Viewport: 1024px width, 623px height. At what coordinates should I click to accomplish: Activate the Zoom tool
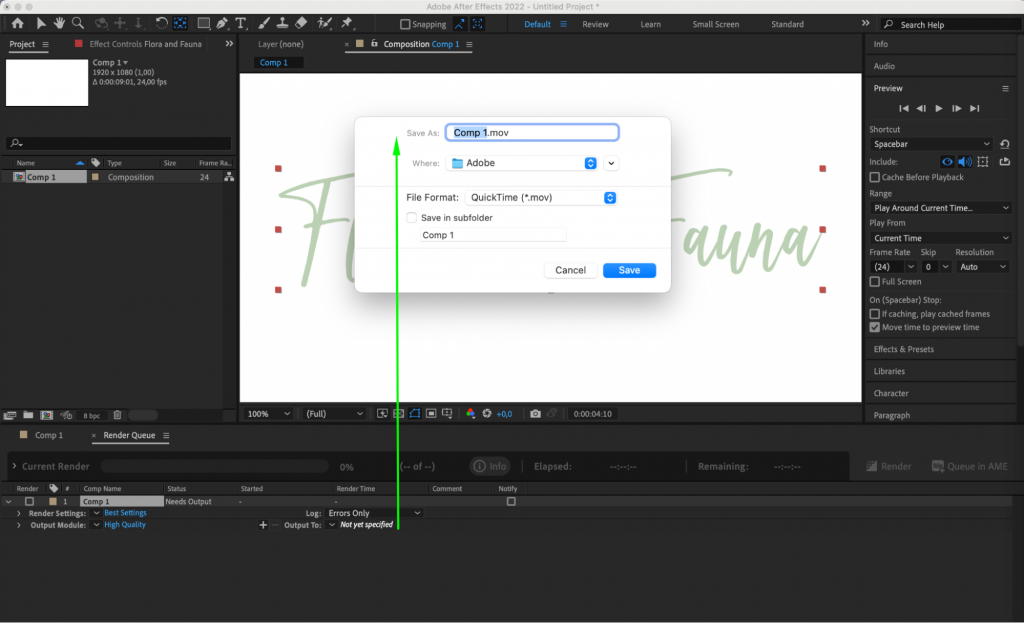(x=77, y=24)
